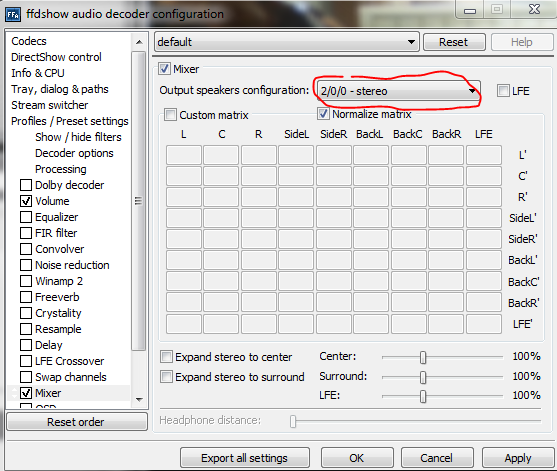
Task: Close the ffdshow configuration window
Action: [x=534, y=10]
